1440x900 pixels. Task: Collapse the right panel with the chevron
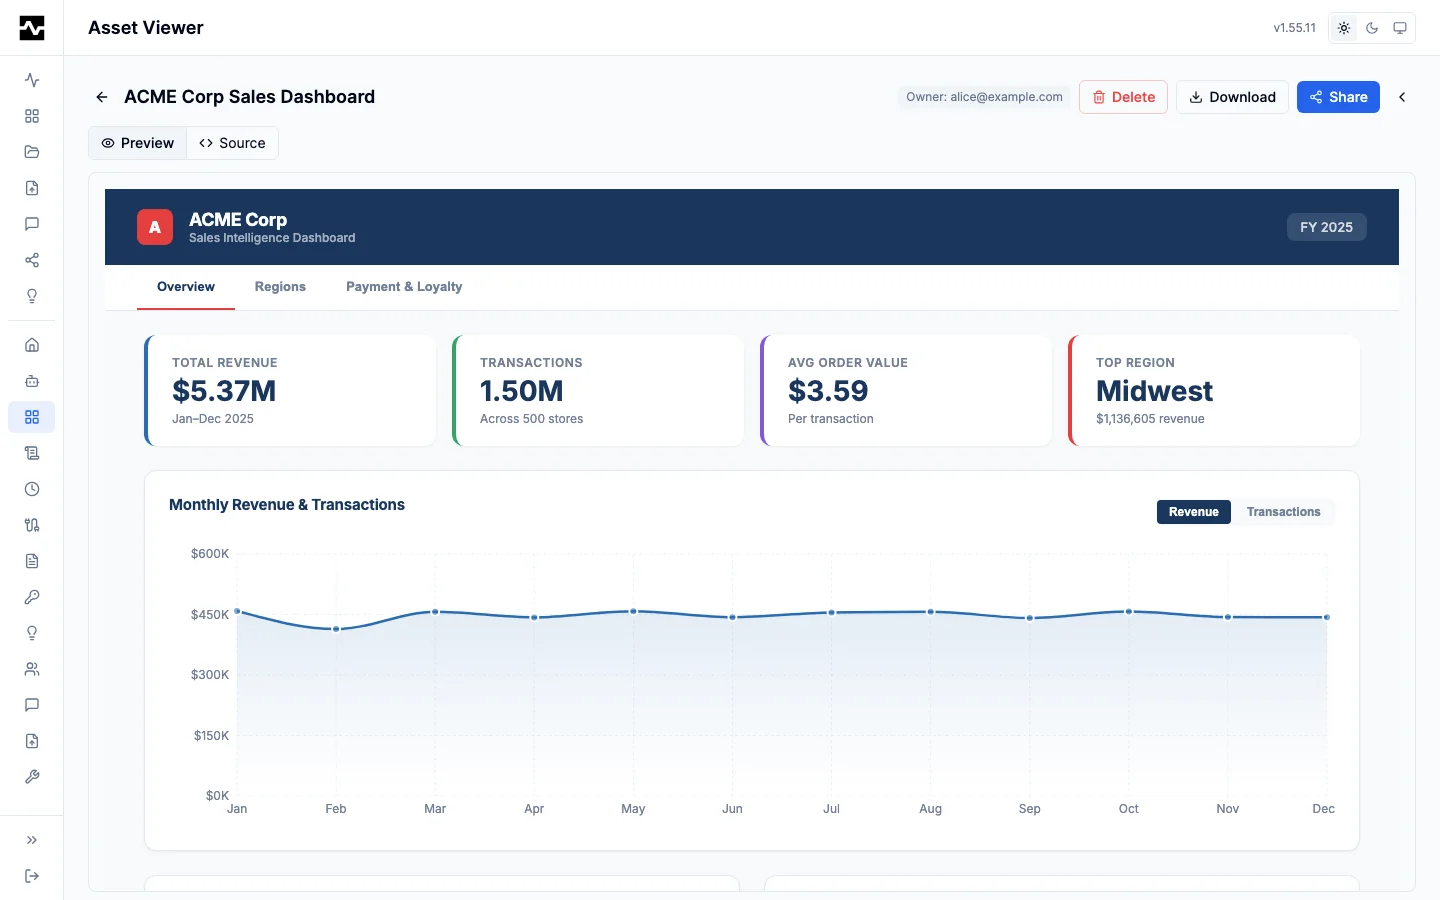point(1402,97)
